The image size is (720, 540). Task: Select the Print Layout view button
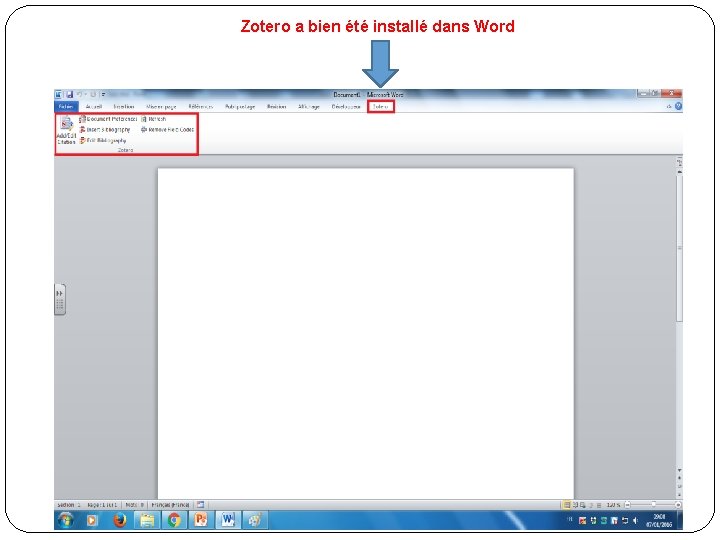tap(567, 505)
